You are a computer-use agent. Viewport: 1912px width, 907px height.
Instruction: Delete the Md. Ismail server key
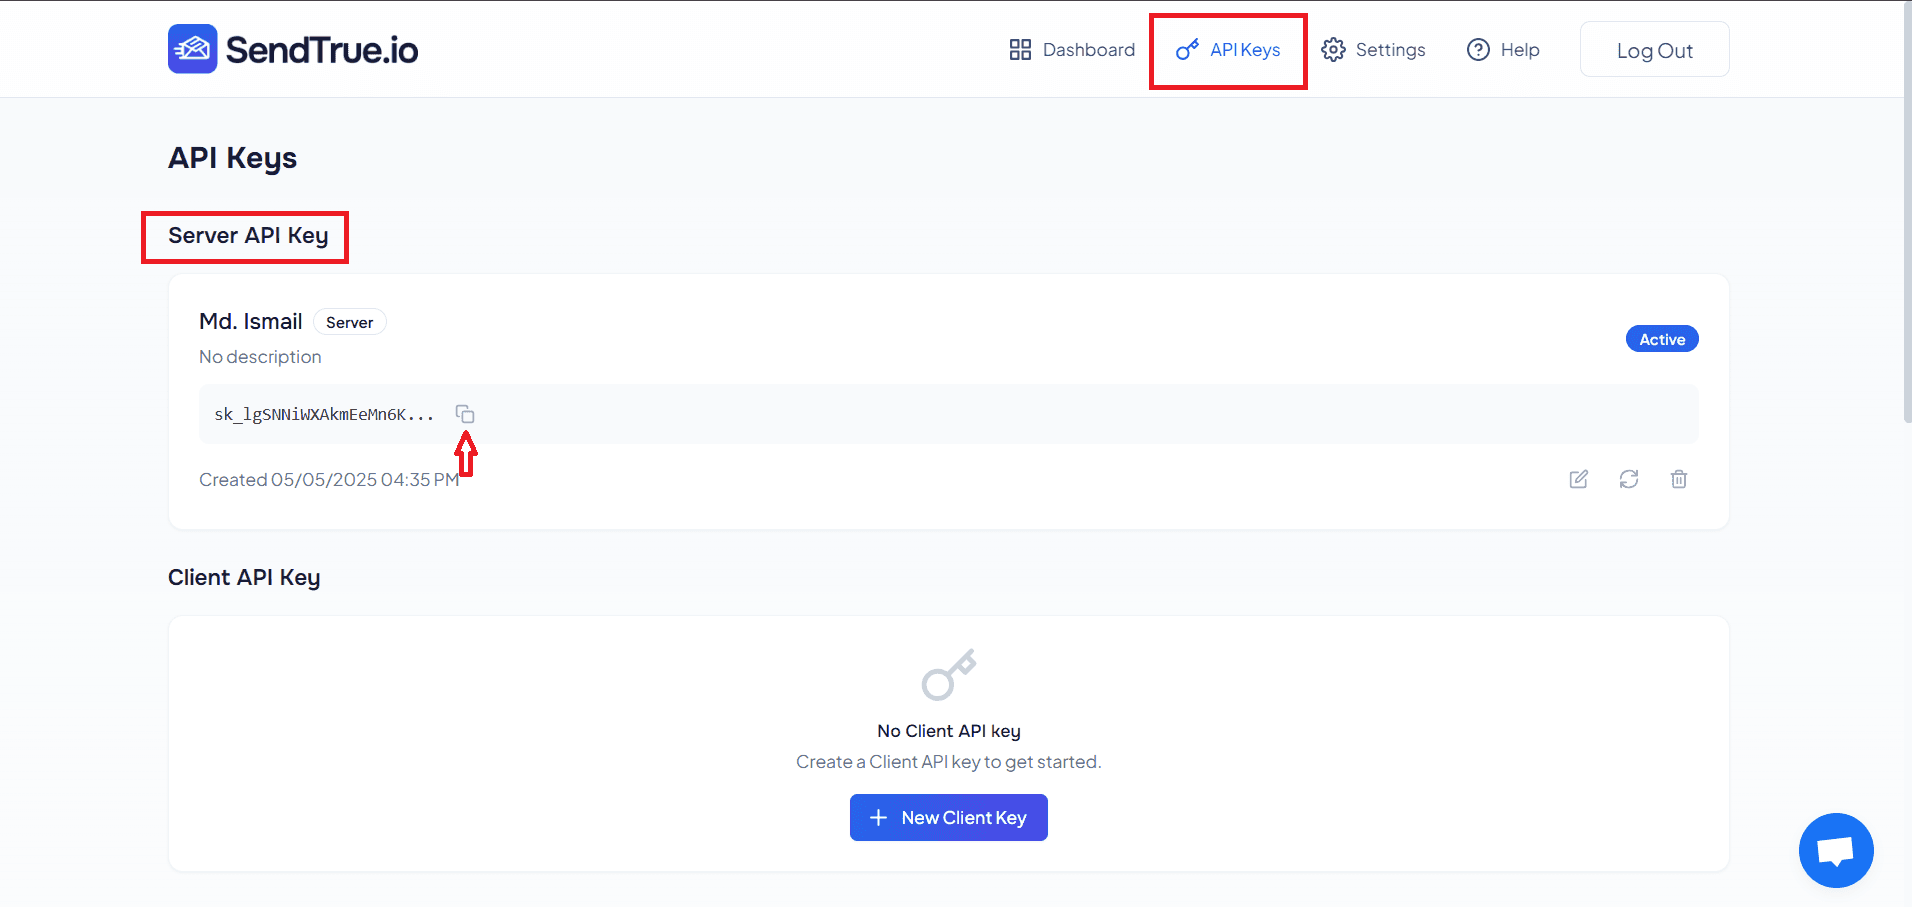tap(1679, 479)
